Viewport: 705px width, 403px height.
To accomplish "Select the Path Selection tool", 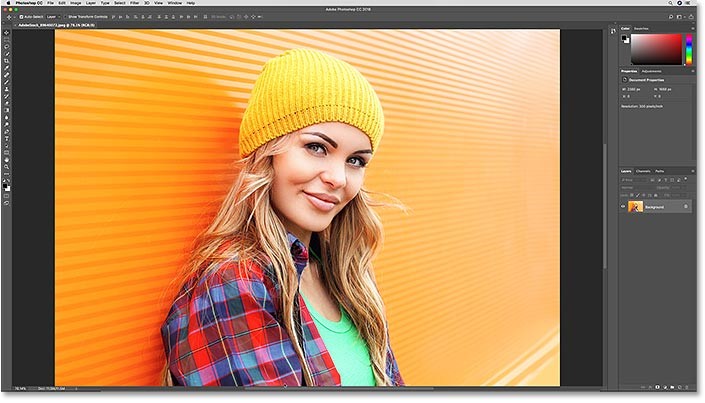I will click(6, 145).
